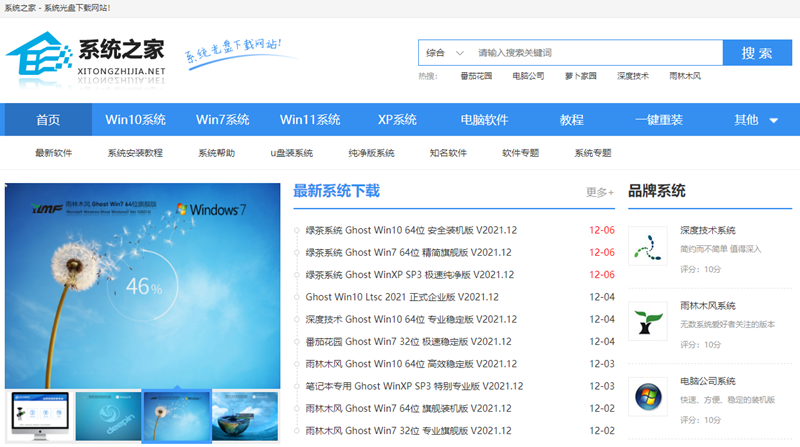This screenshot has width=800, height=447.
Task: Click the large Windows 7 dandelion banner
Action: pos(142,285)
